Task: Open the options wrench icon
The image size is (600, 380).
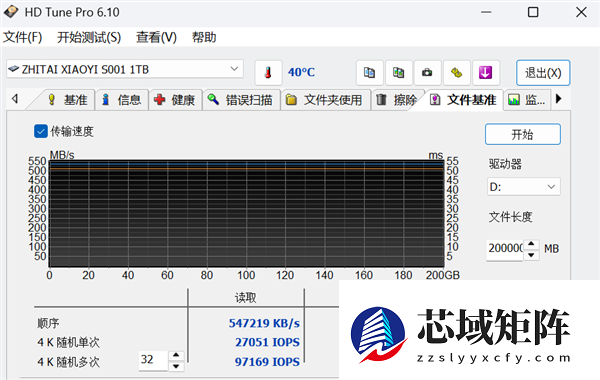Action: pyautogui.click(x=456, y=72)
